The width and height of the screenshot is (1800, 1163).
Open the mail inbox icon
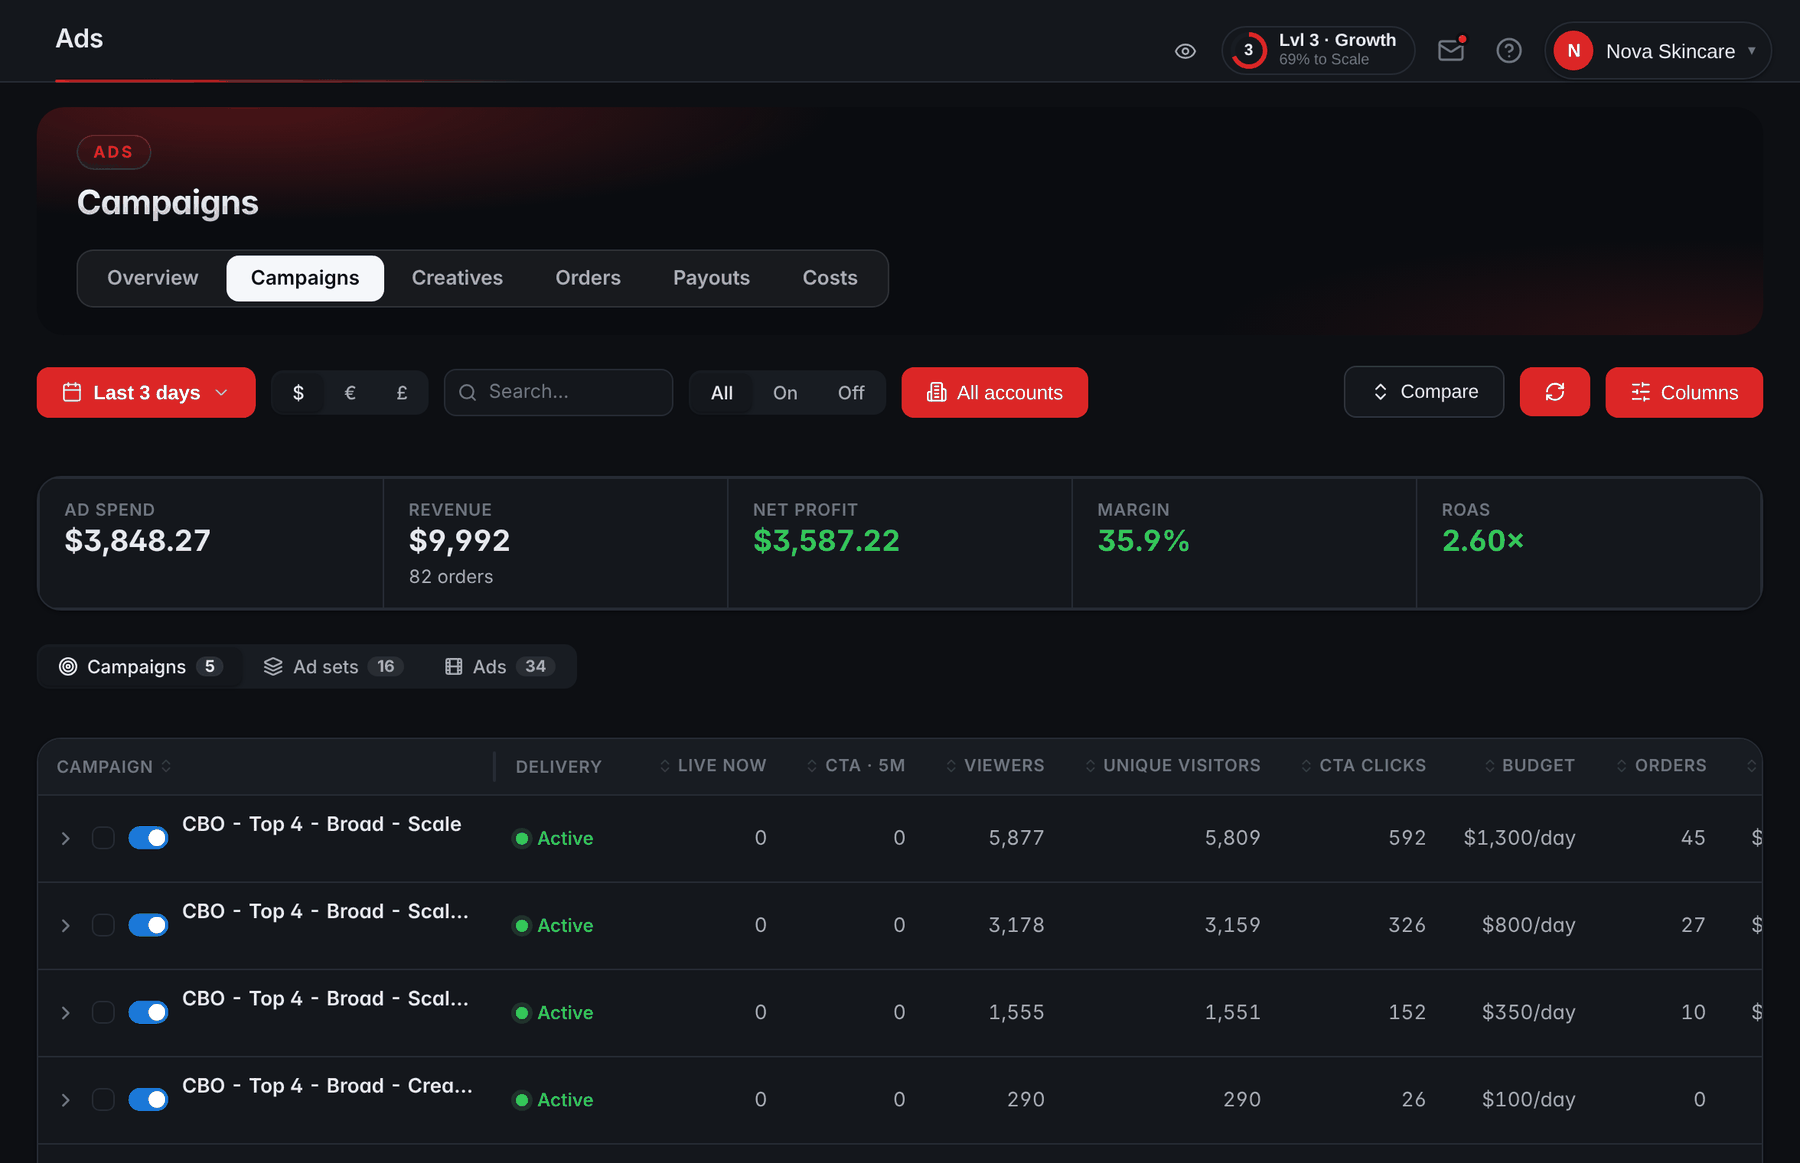[1451, 50]
